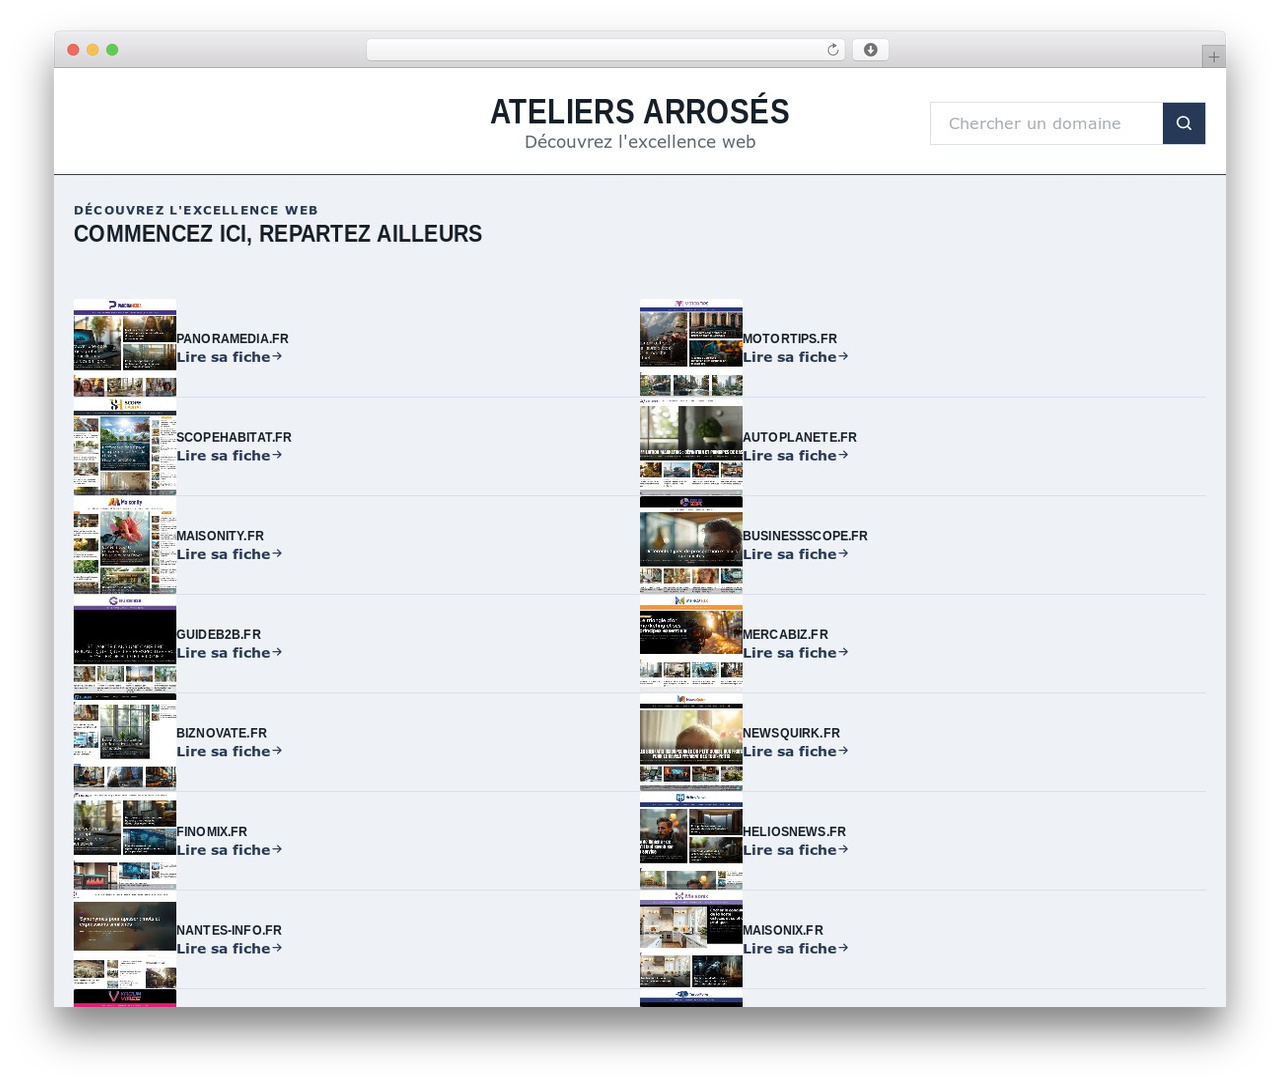The width and height of the screenshot is (1280, 1084).
Task: Open 'Lire sa fiche' for HELIOSNEWS.FR
Action: (x=795, y=850)
